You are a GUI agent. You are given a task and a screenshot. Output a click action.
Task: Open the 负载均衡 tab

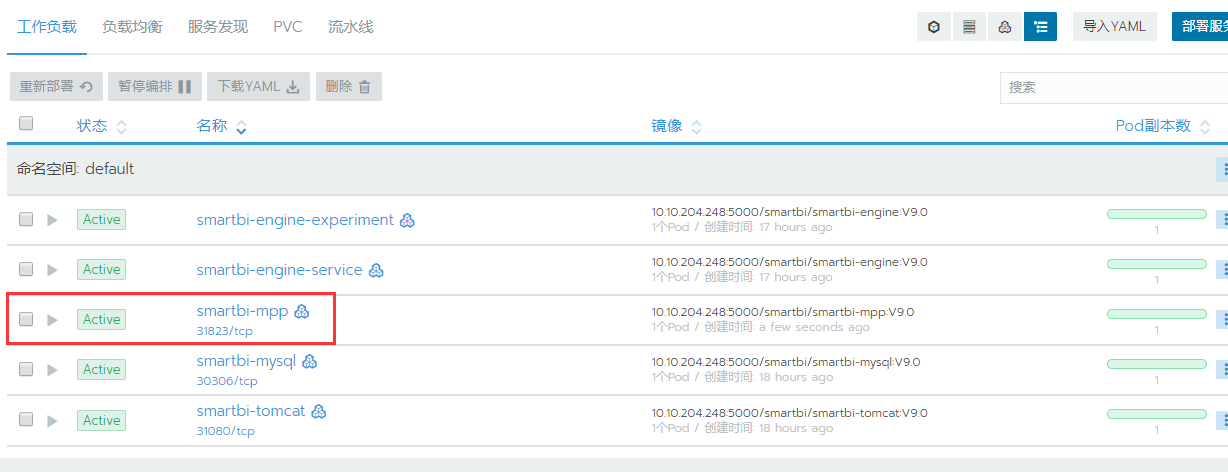click(132, 27)
